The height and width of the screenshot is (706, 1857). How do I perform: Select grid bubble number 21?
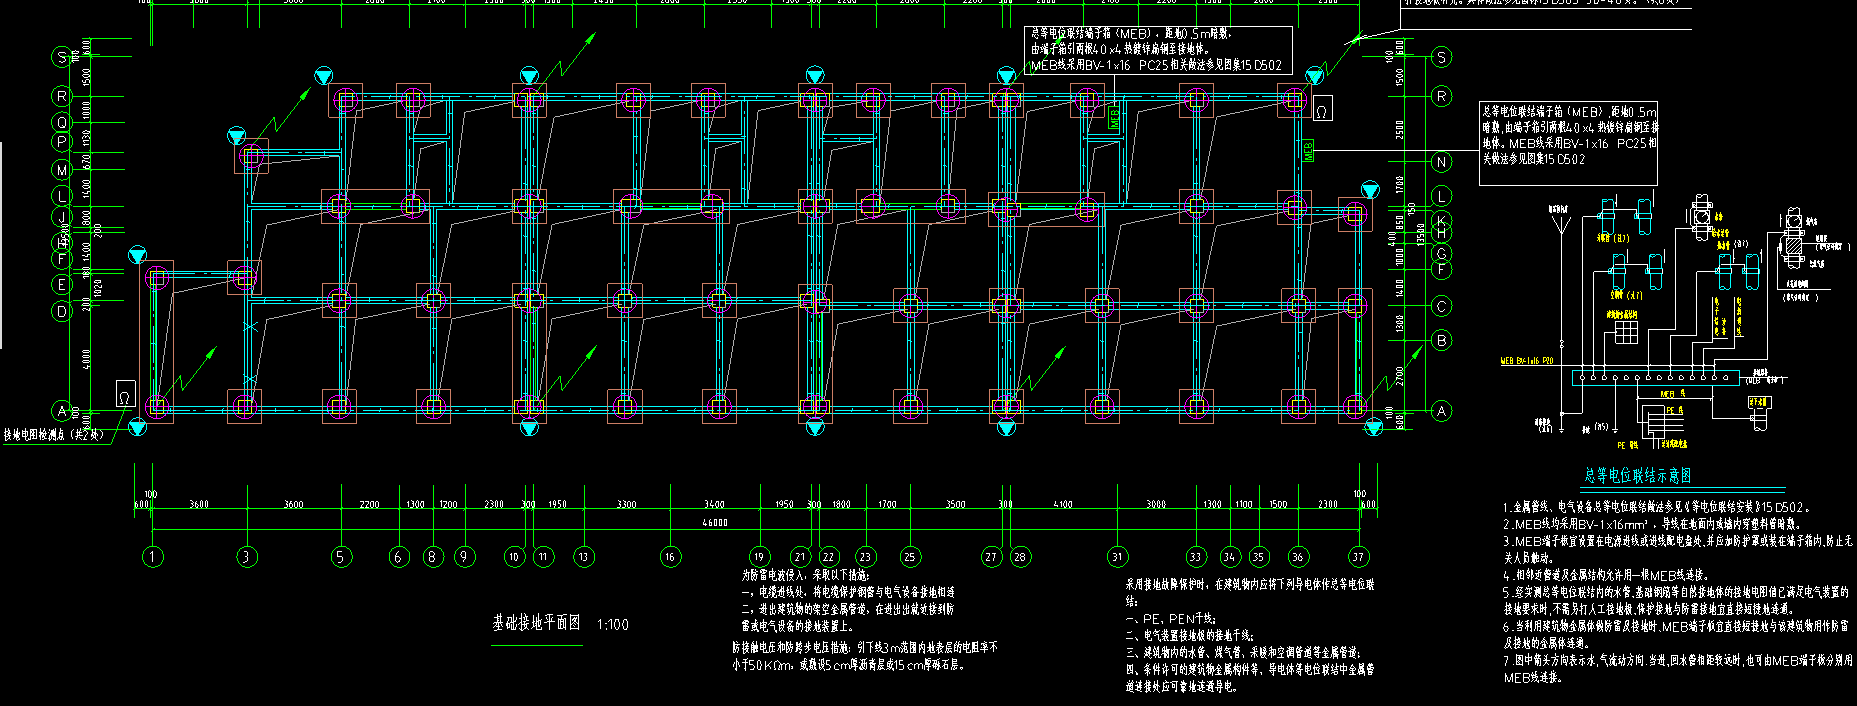(x=800, y=556)
